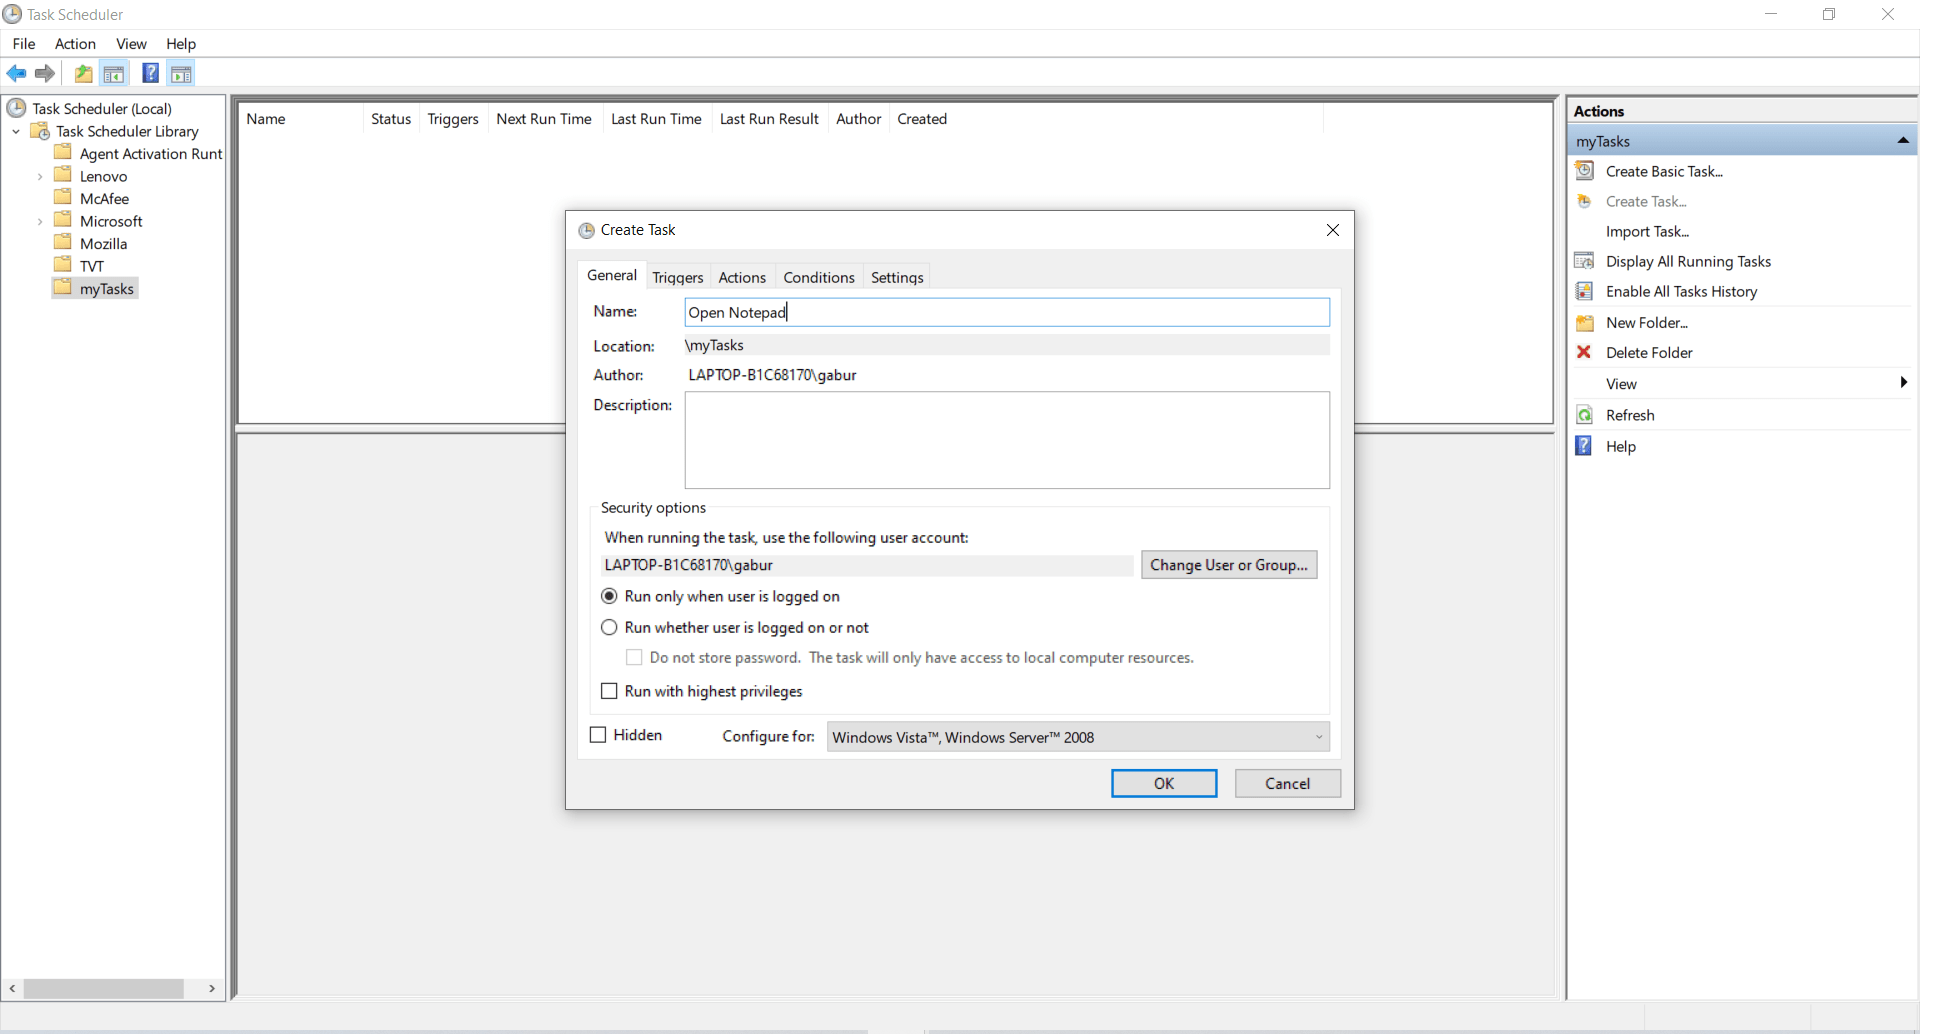The width and height of the screenshot is (1942, 1034).
Task: Click the Name input field
Action: click(1007, 312)
